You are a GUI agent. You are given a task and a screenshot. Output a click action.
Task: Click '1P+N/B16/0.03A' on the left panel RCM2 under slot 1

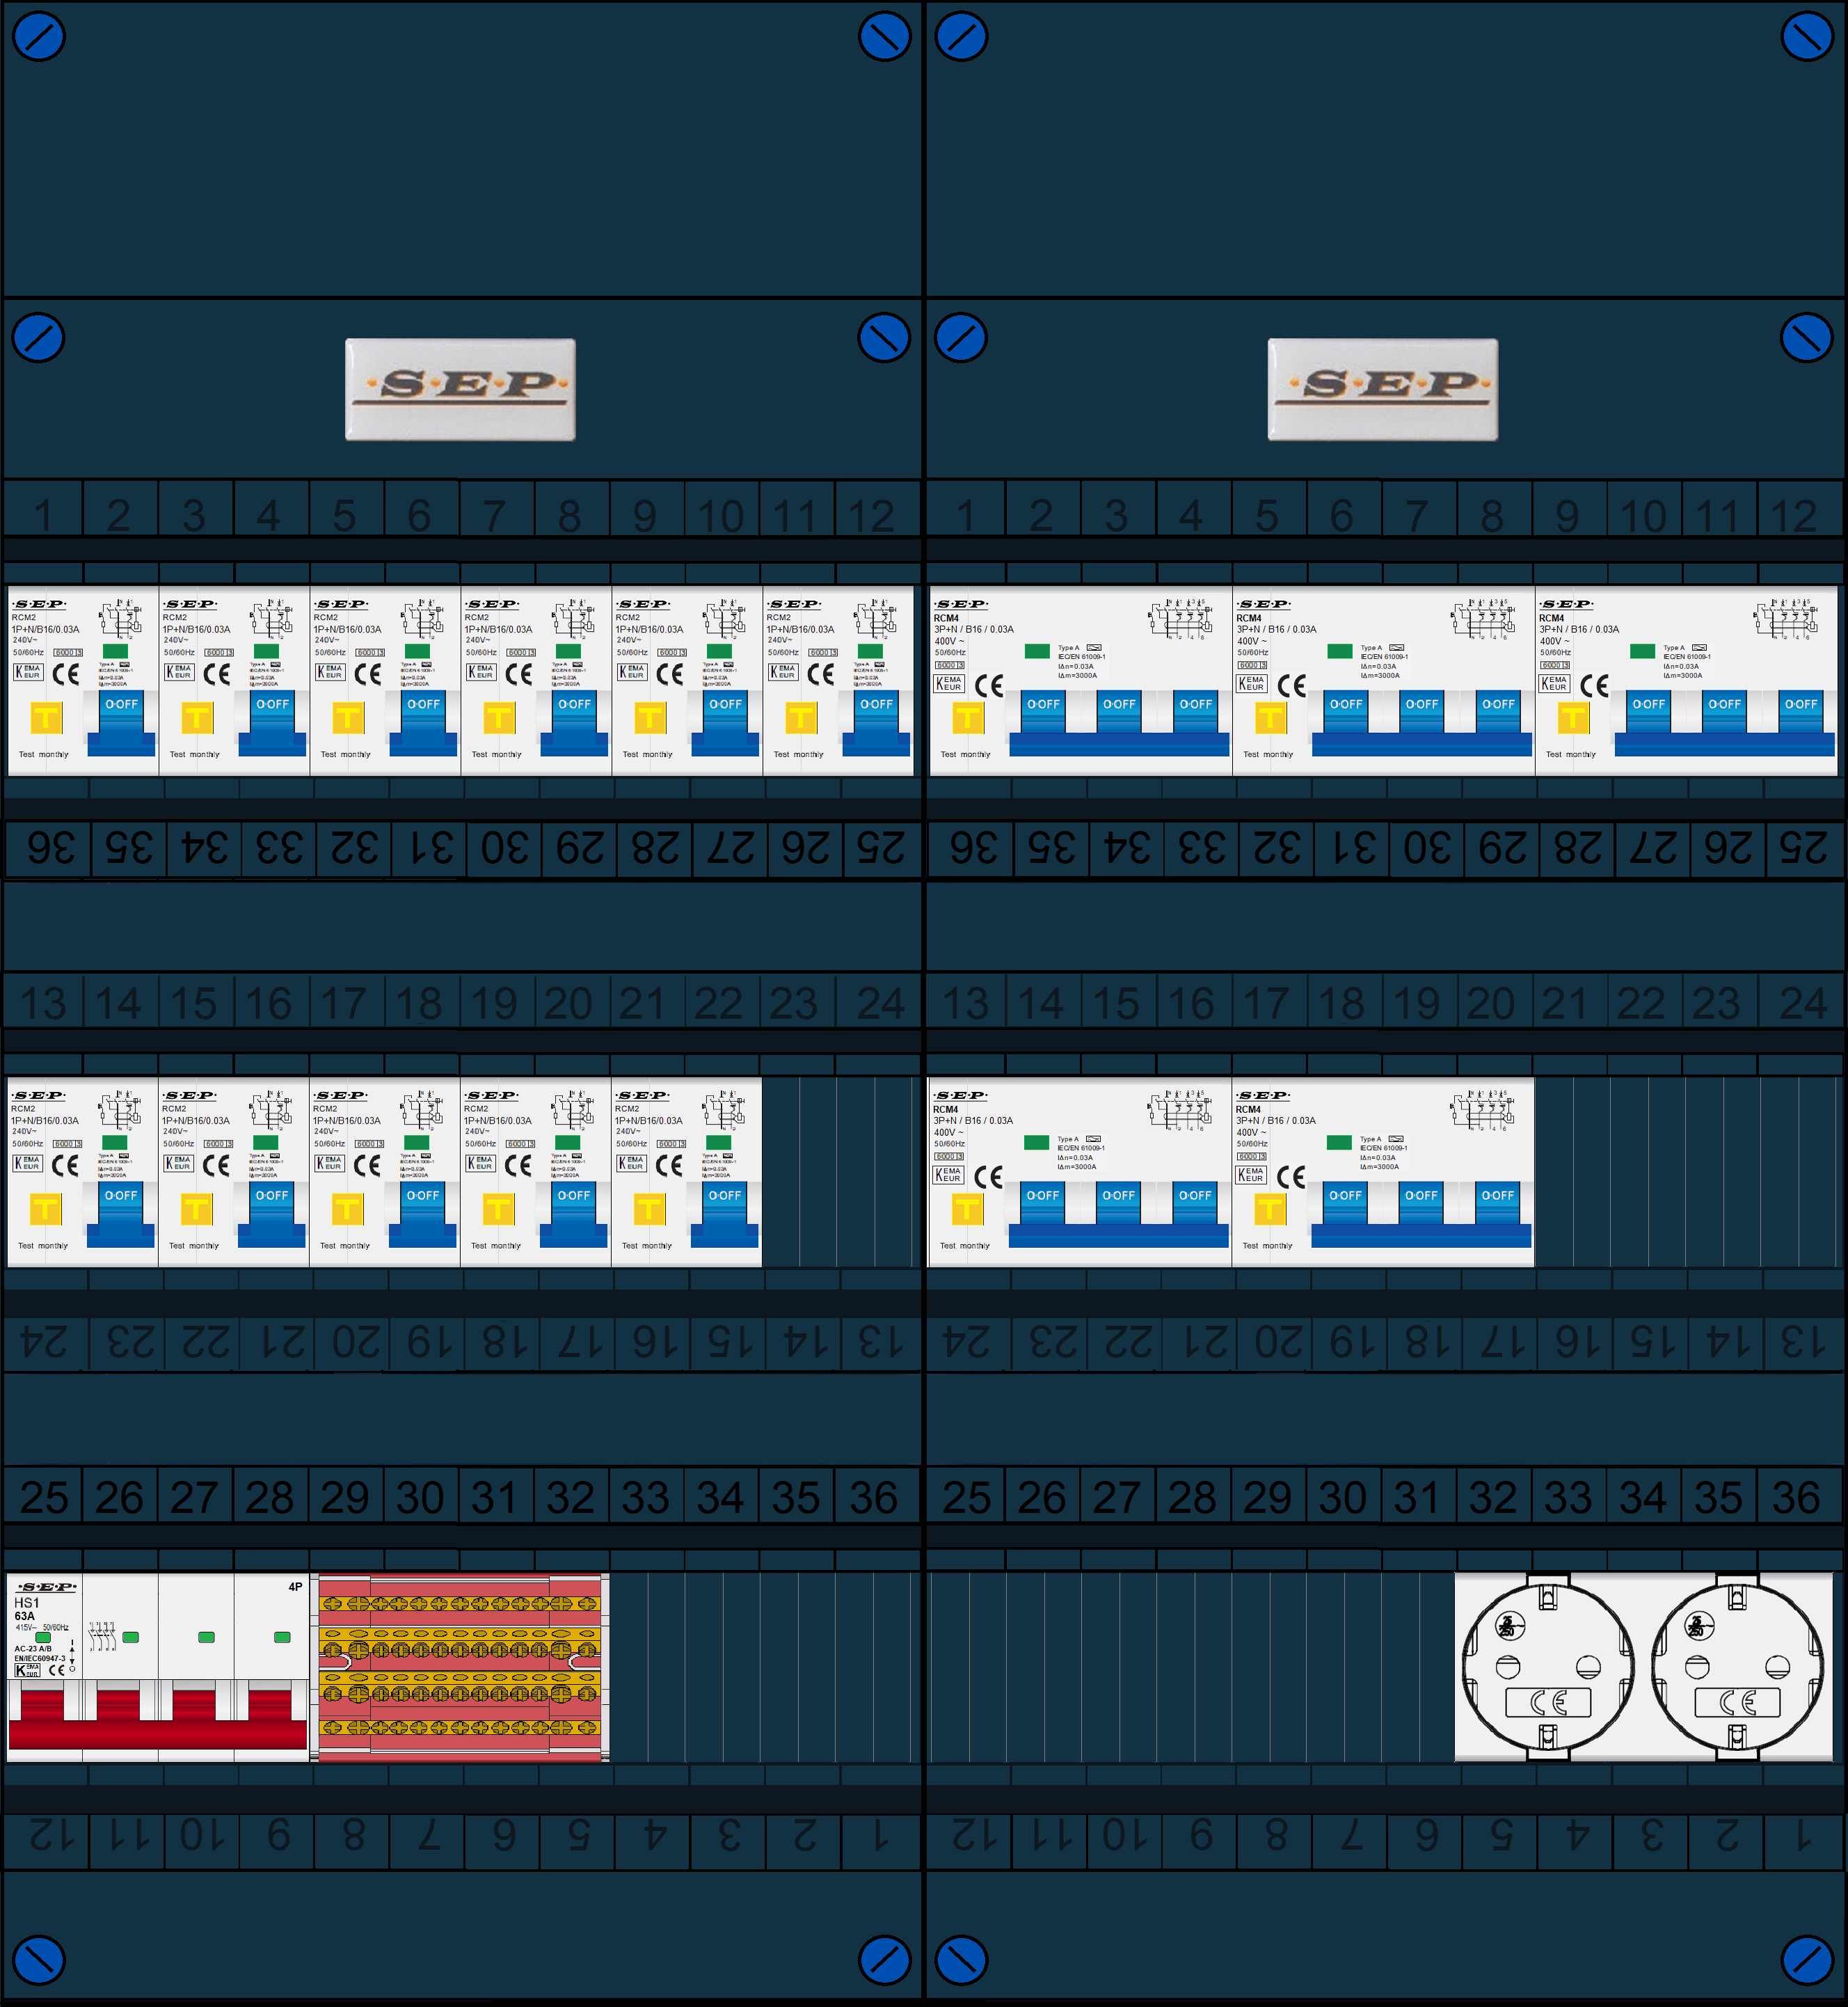click(x=46, y=629)
